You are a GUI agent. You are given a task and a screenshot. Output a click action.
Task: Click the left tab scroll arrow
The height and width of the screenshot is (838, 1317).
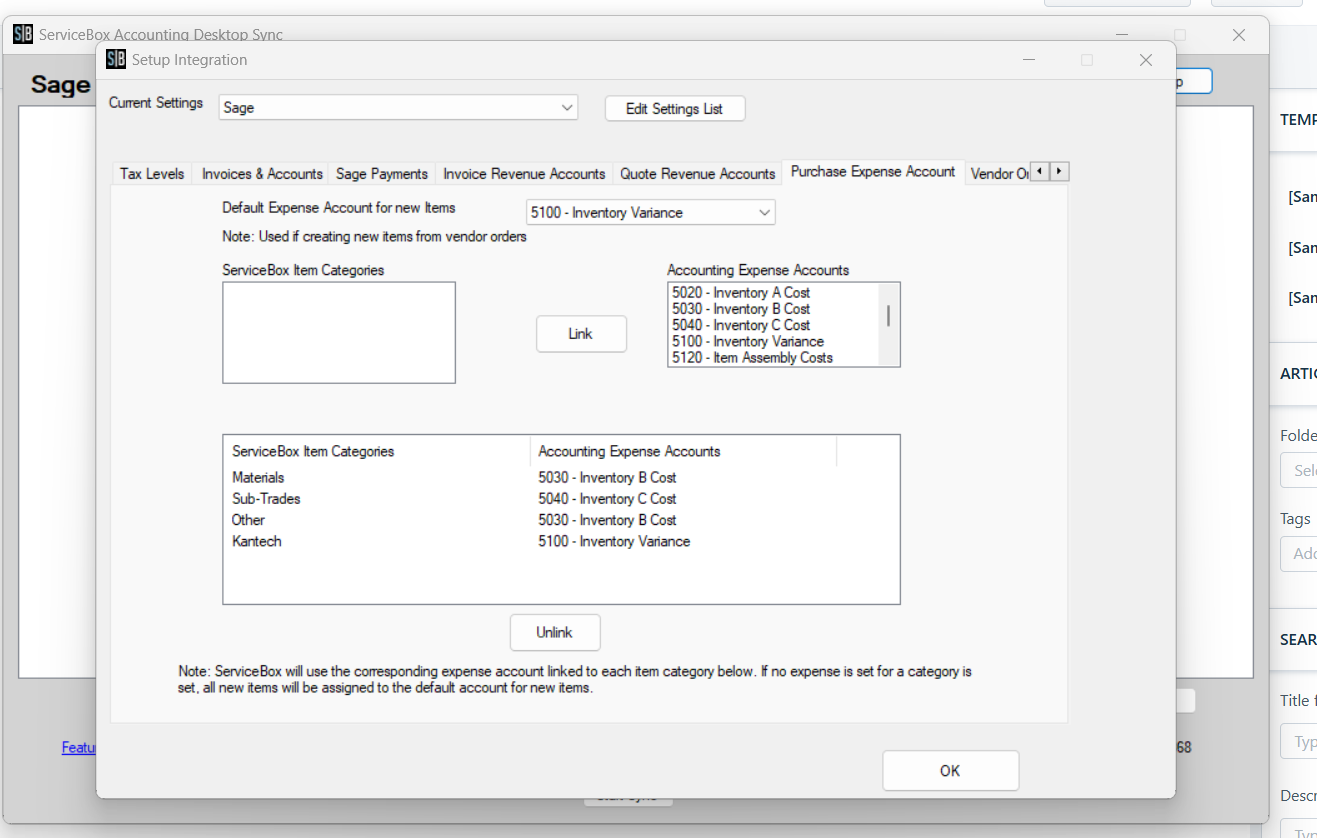pos(1040,172)
